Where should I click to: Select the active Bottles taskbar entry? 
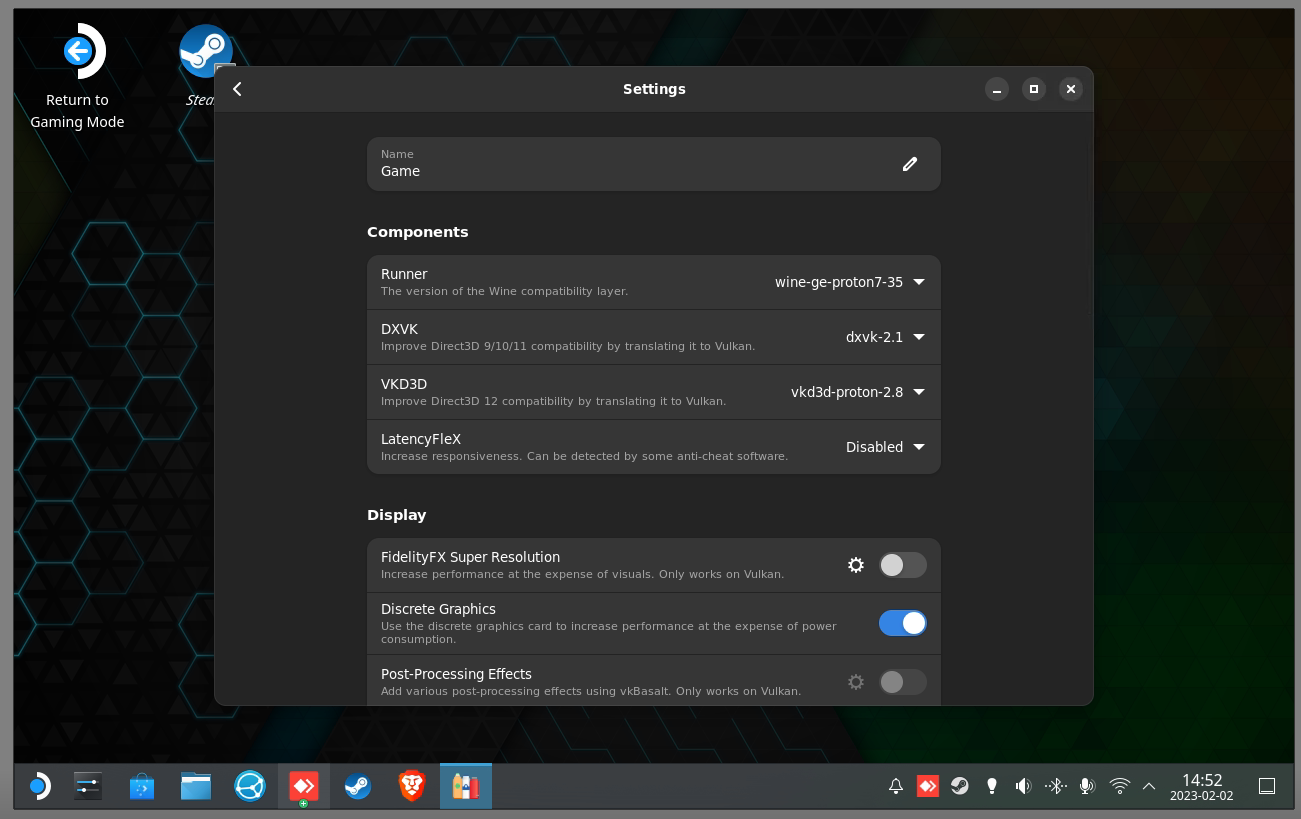pos(465,787)
